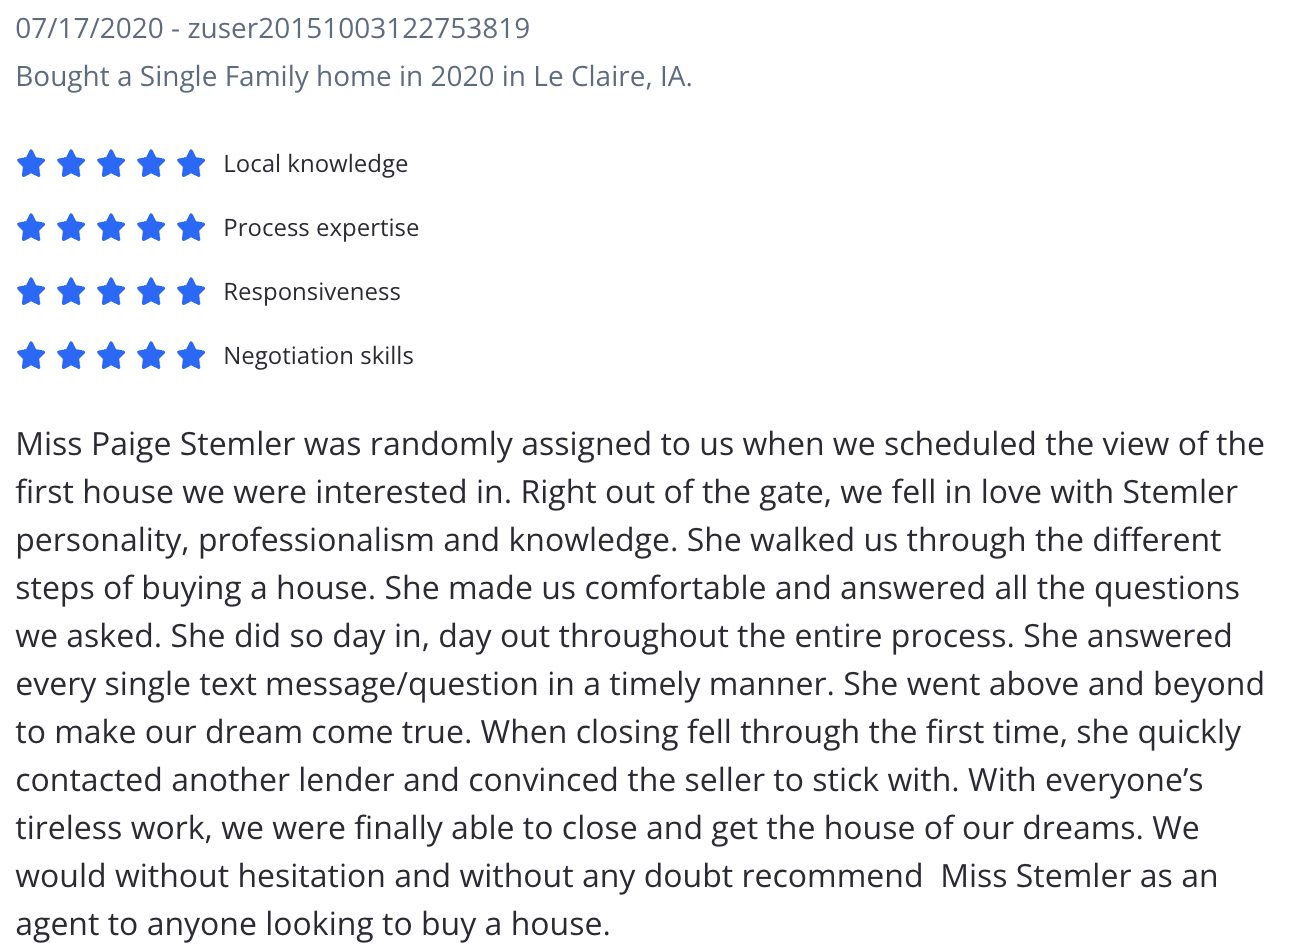
Task: Click the second star of Responsiveness rating
Action: tap(71, 291)
